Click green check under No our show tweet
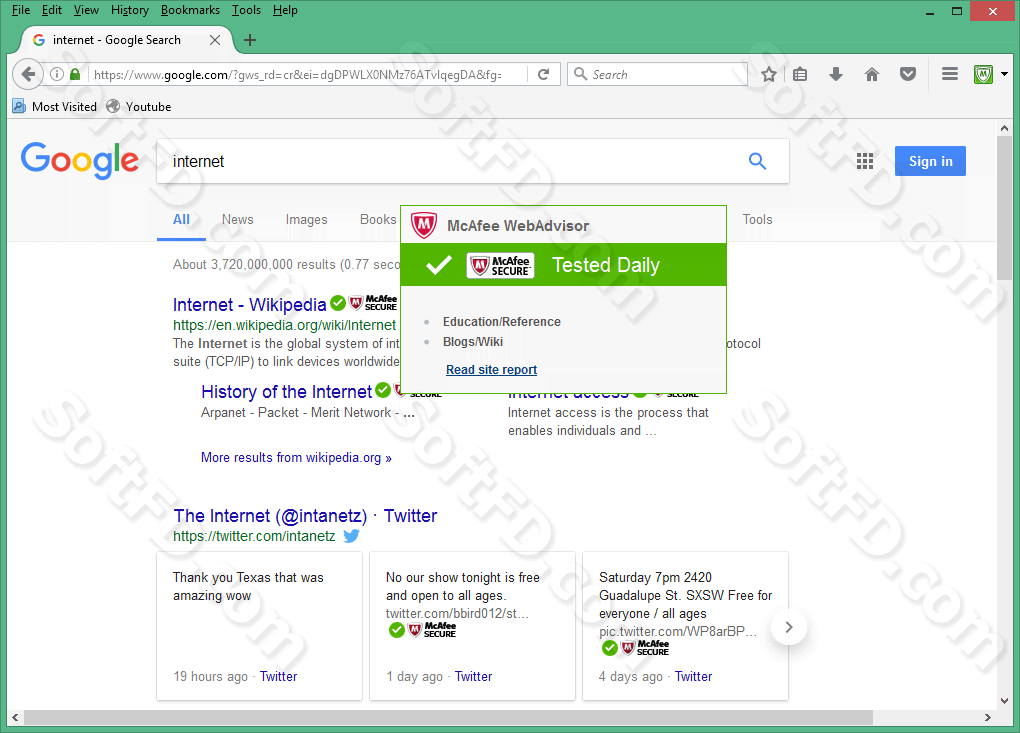1020x733 pixels. pos(397,630)
